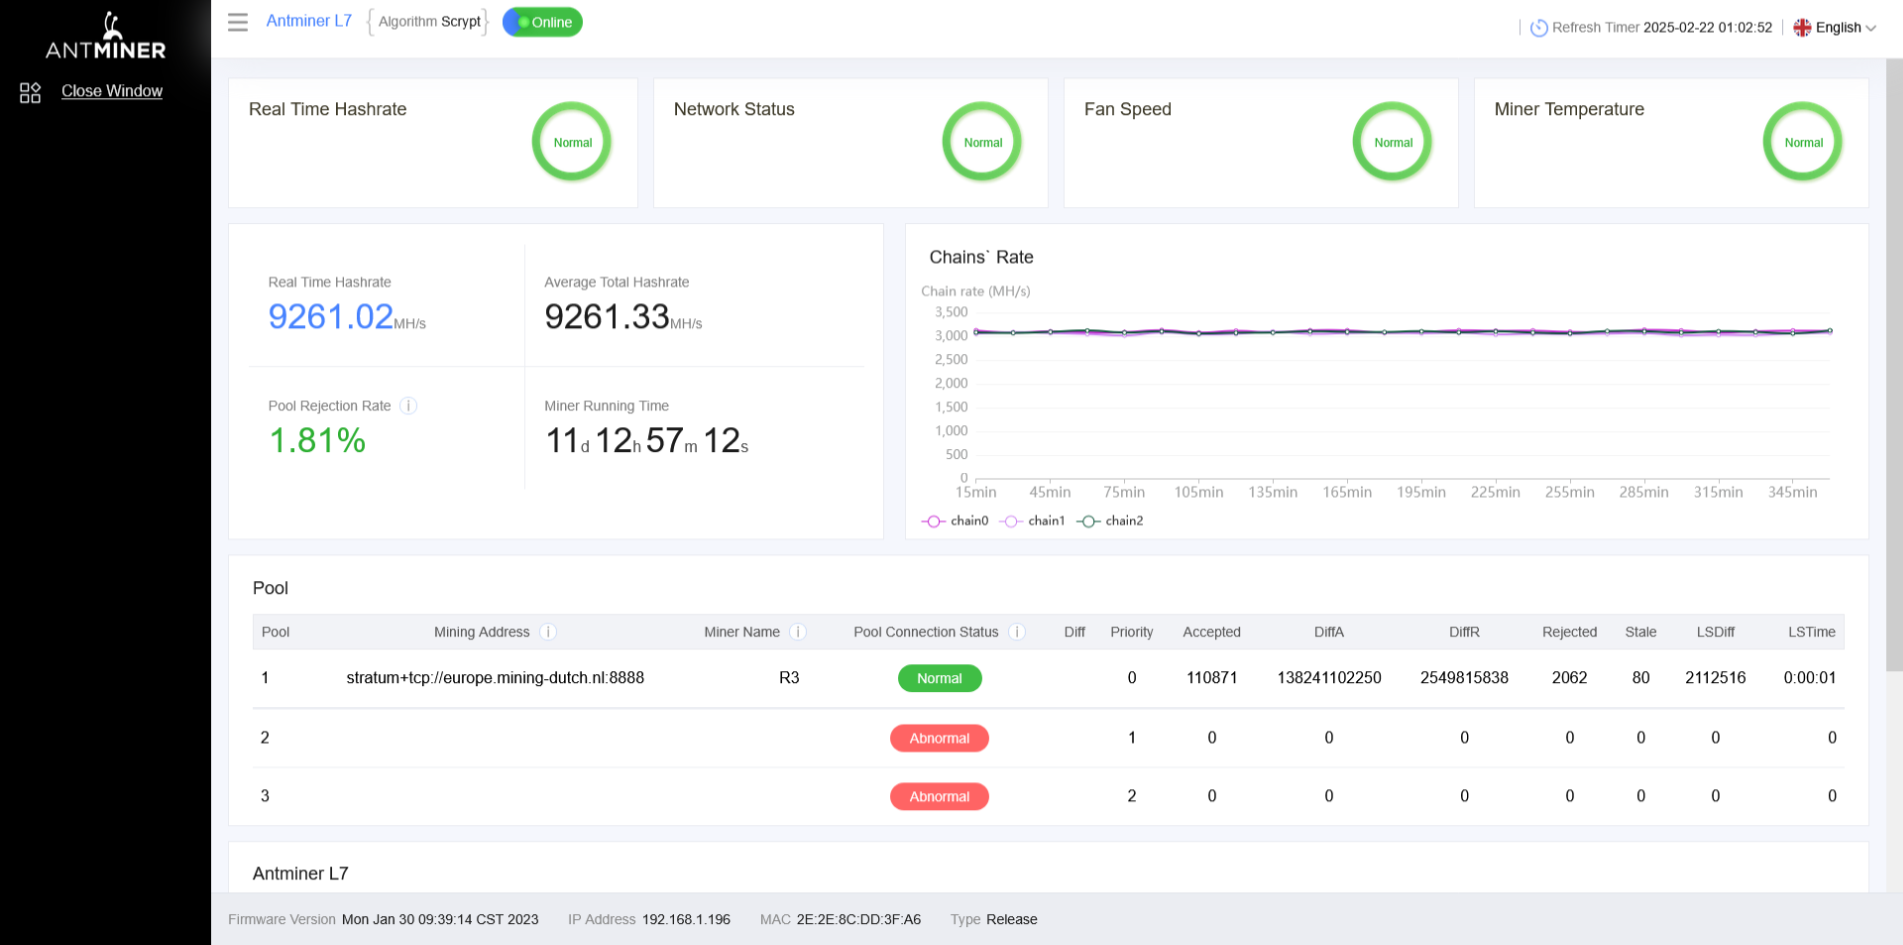Click info icon beside Miner Name
1903x945 pixels.
click(797, 632)
